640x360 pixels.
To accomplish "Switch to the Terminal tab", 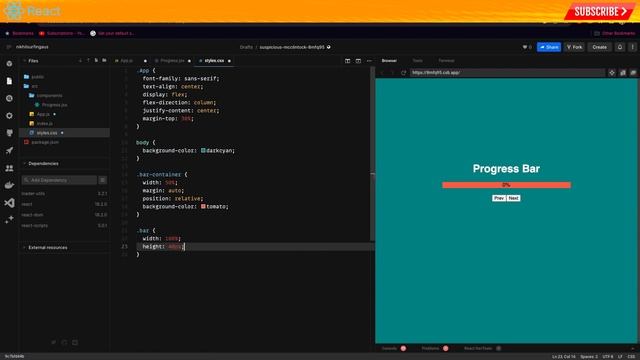I will point(446,60).
